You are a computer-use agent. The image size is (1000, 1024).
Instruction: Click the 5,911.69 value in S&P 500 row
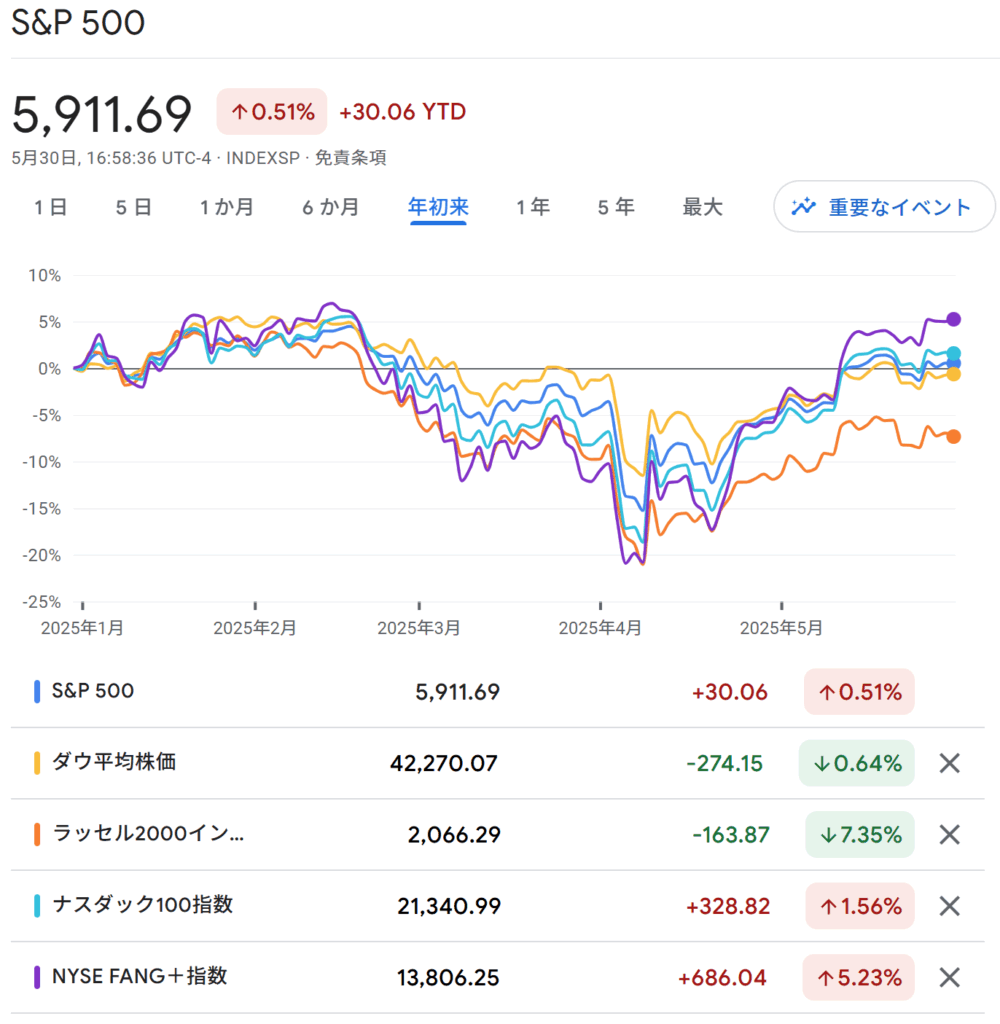click(457, 692)
